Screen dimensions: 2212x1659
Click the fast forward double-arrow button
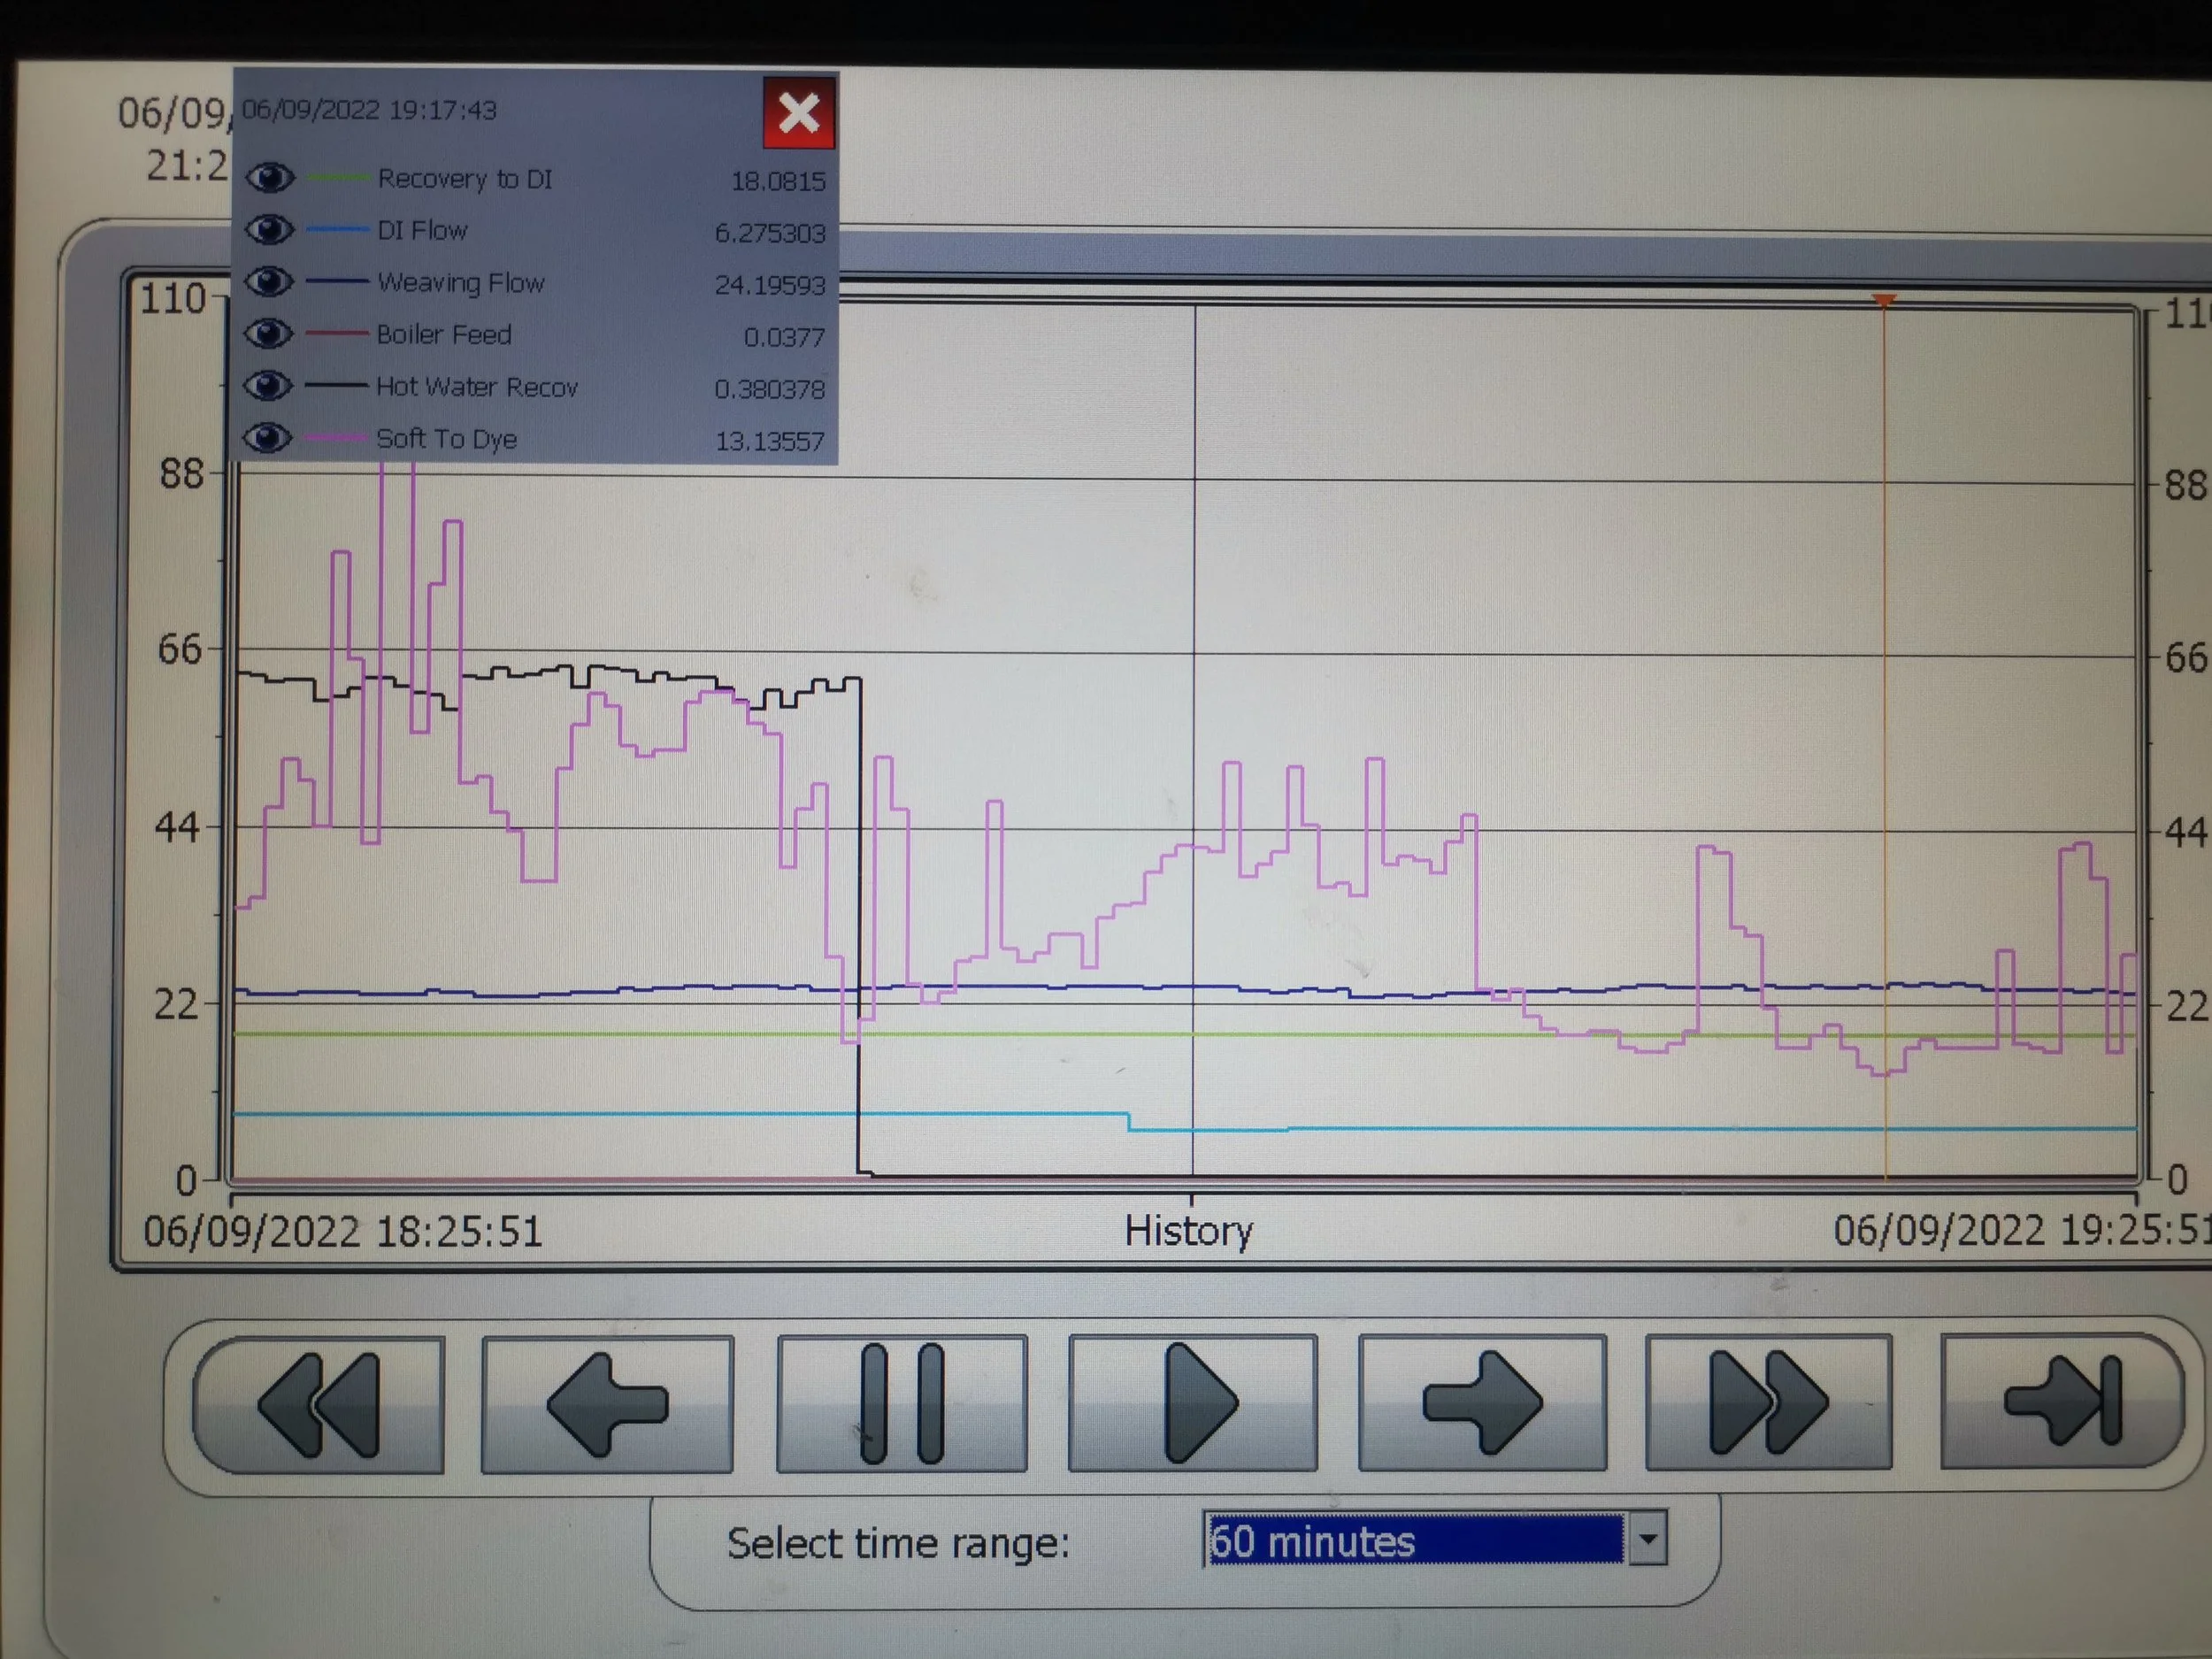pyautogui.click(x=1768, y=1402)
